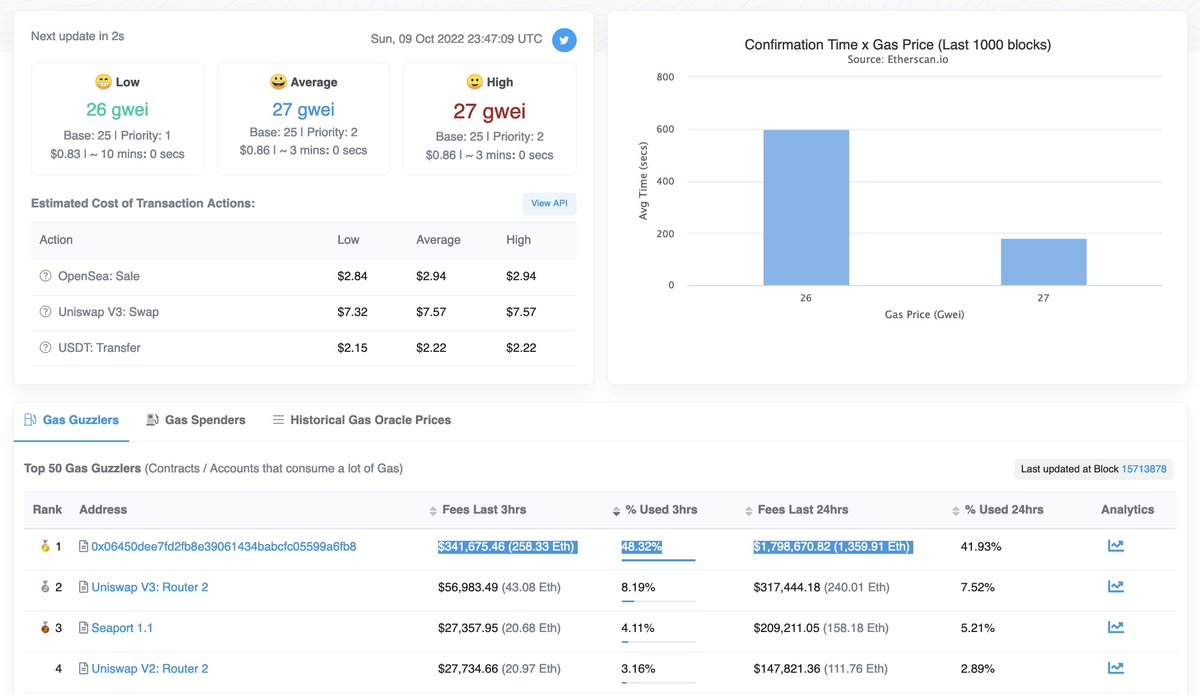This screenshot has height=695, width=1200.
Task: Click the Twitter share icon
Action: coord(564,40)
